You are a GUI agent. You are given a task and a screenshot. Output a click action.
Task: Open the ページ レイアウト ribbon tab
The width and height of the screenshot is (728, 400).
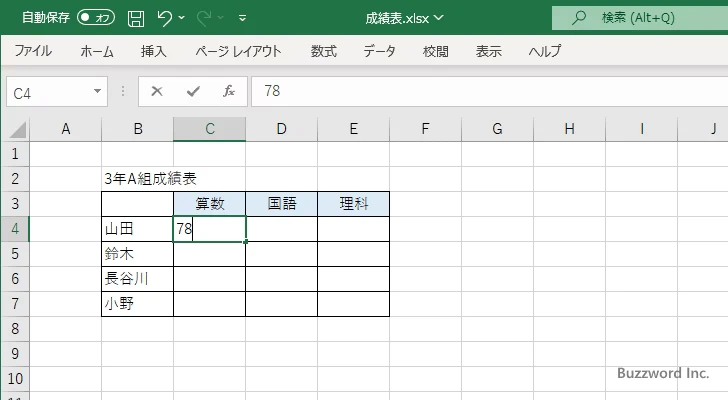tap(238, 51)
